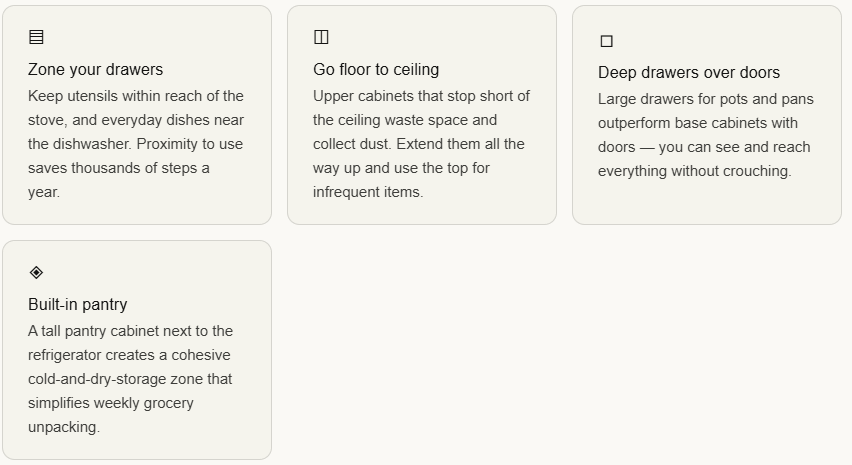The image size is (852, 465).
Task: Open the 'Built-in pantry' heading
Action: point(78,305)
